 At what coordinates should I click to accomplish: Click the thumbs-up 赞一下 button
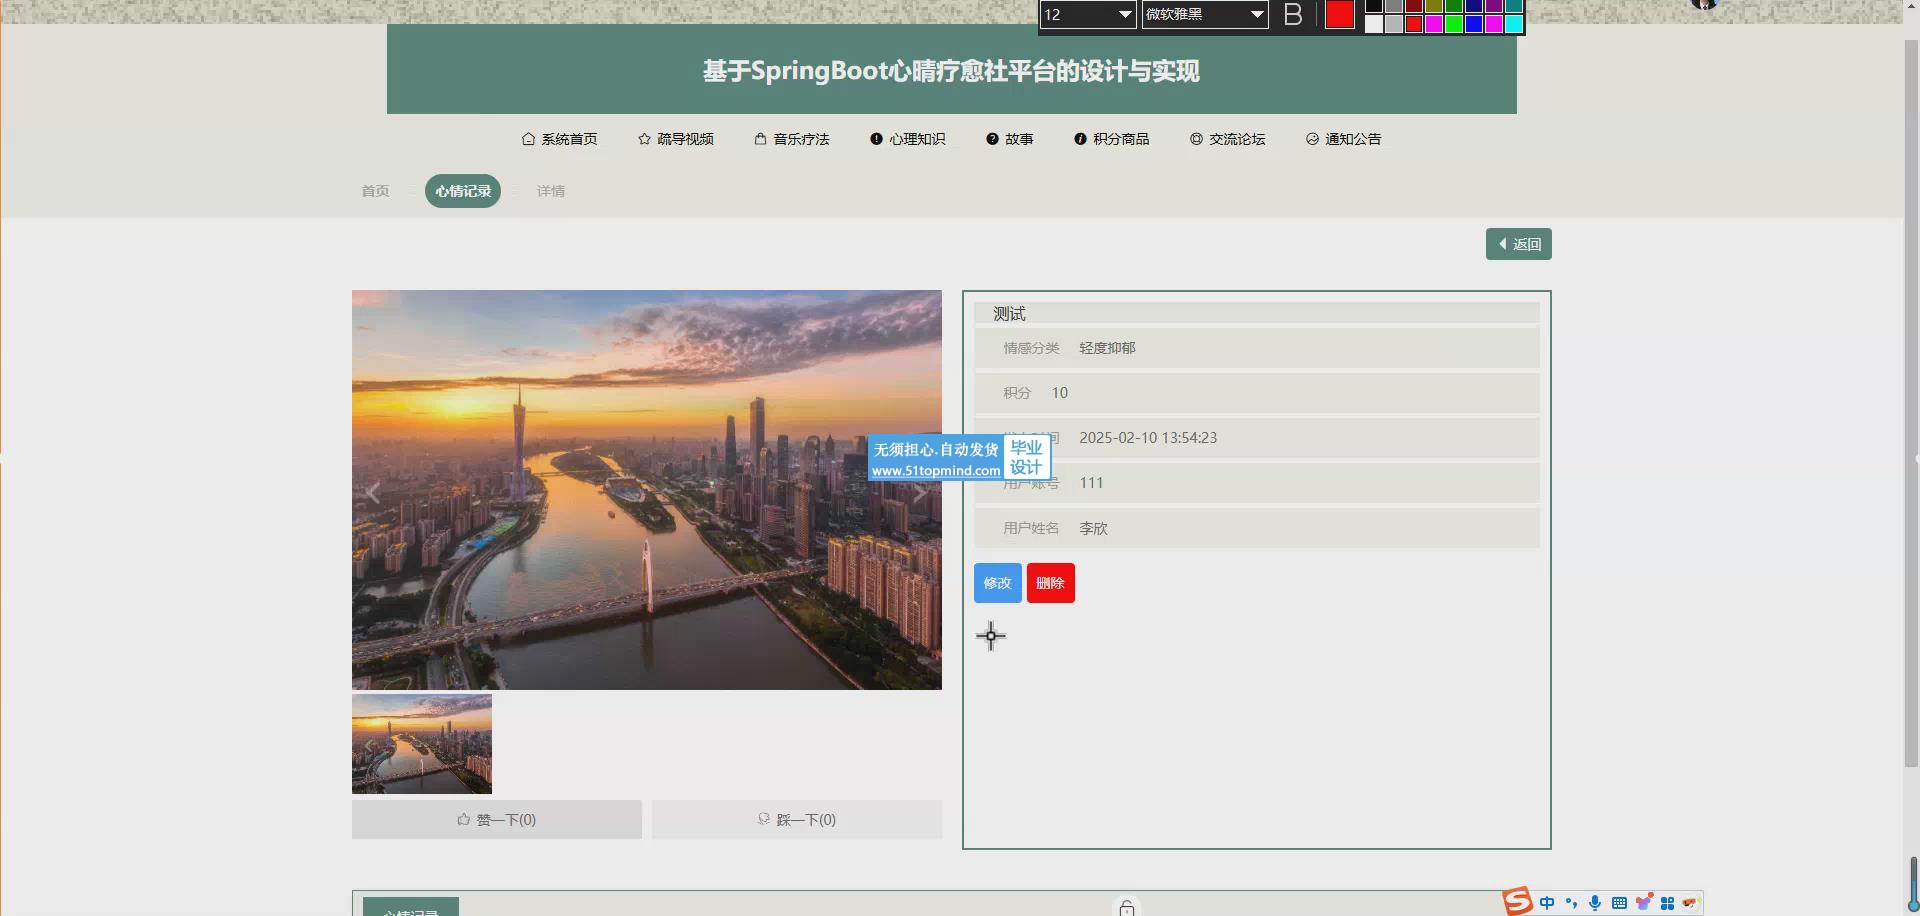pos(496,819)
